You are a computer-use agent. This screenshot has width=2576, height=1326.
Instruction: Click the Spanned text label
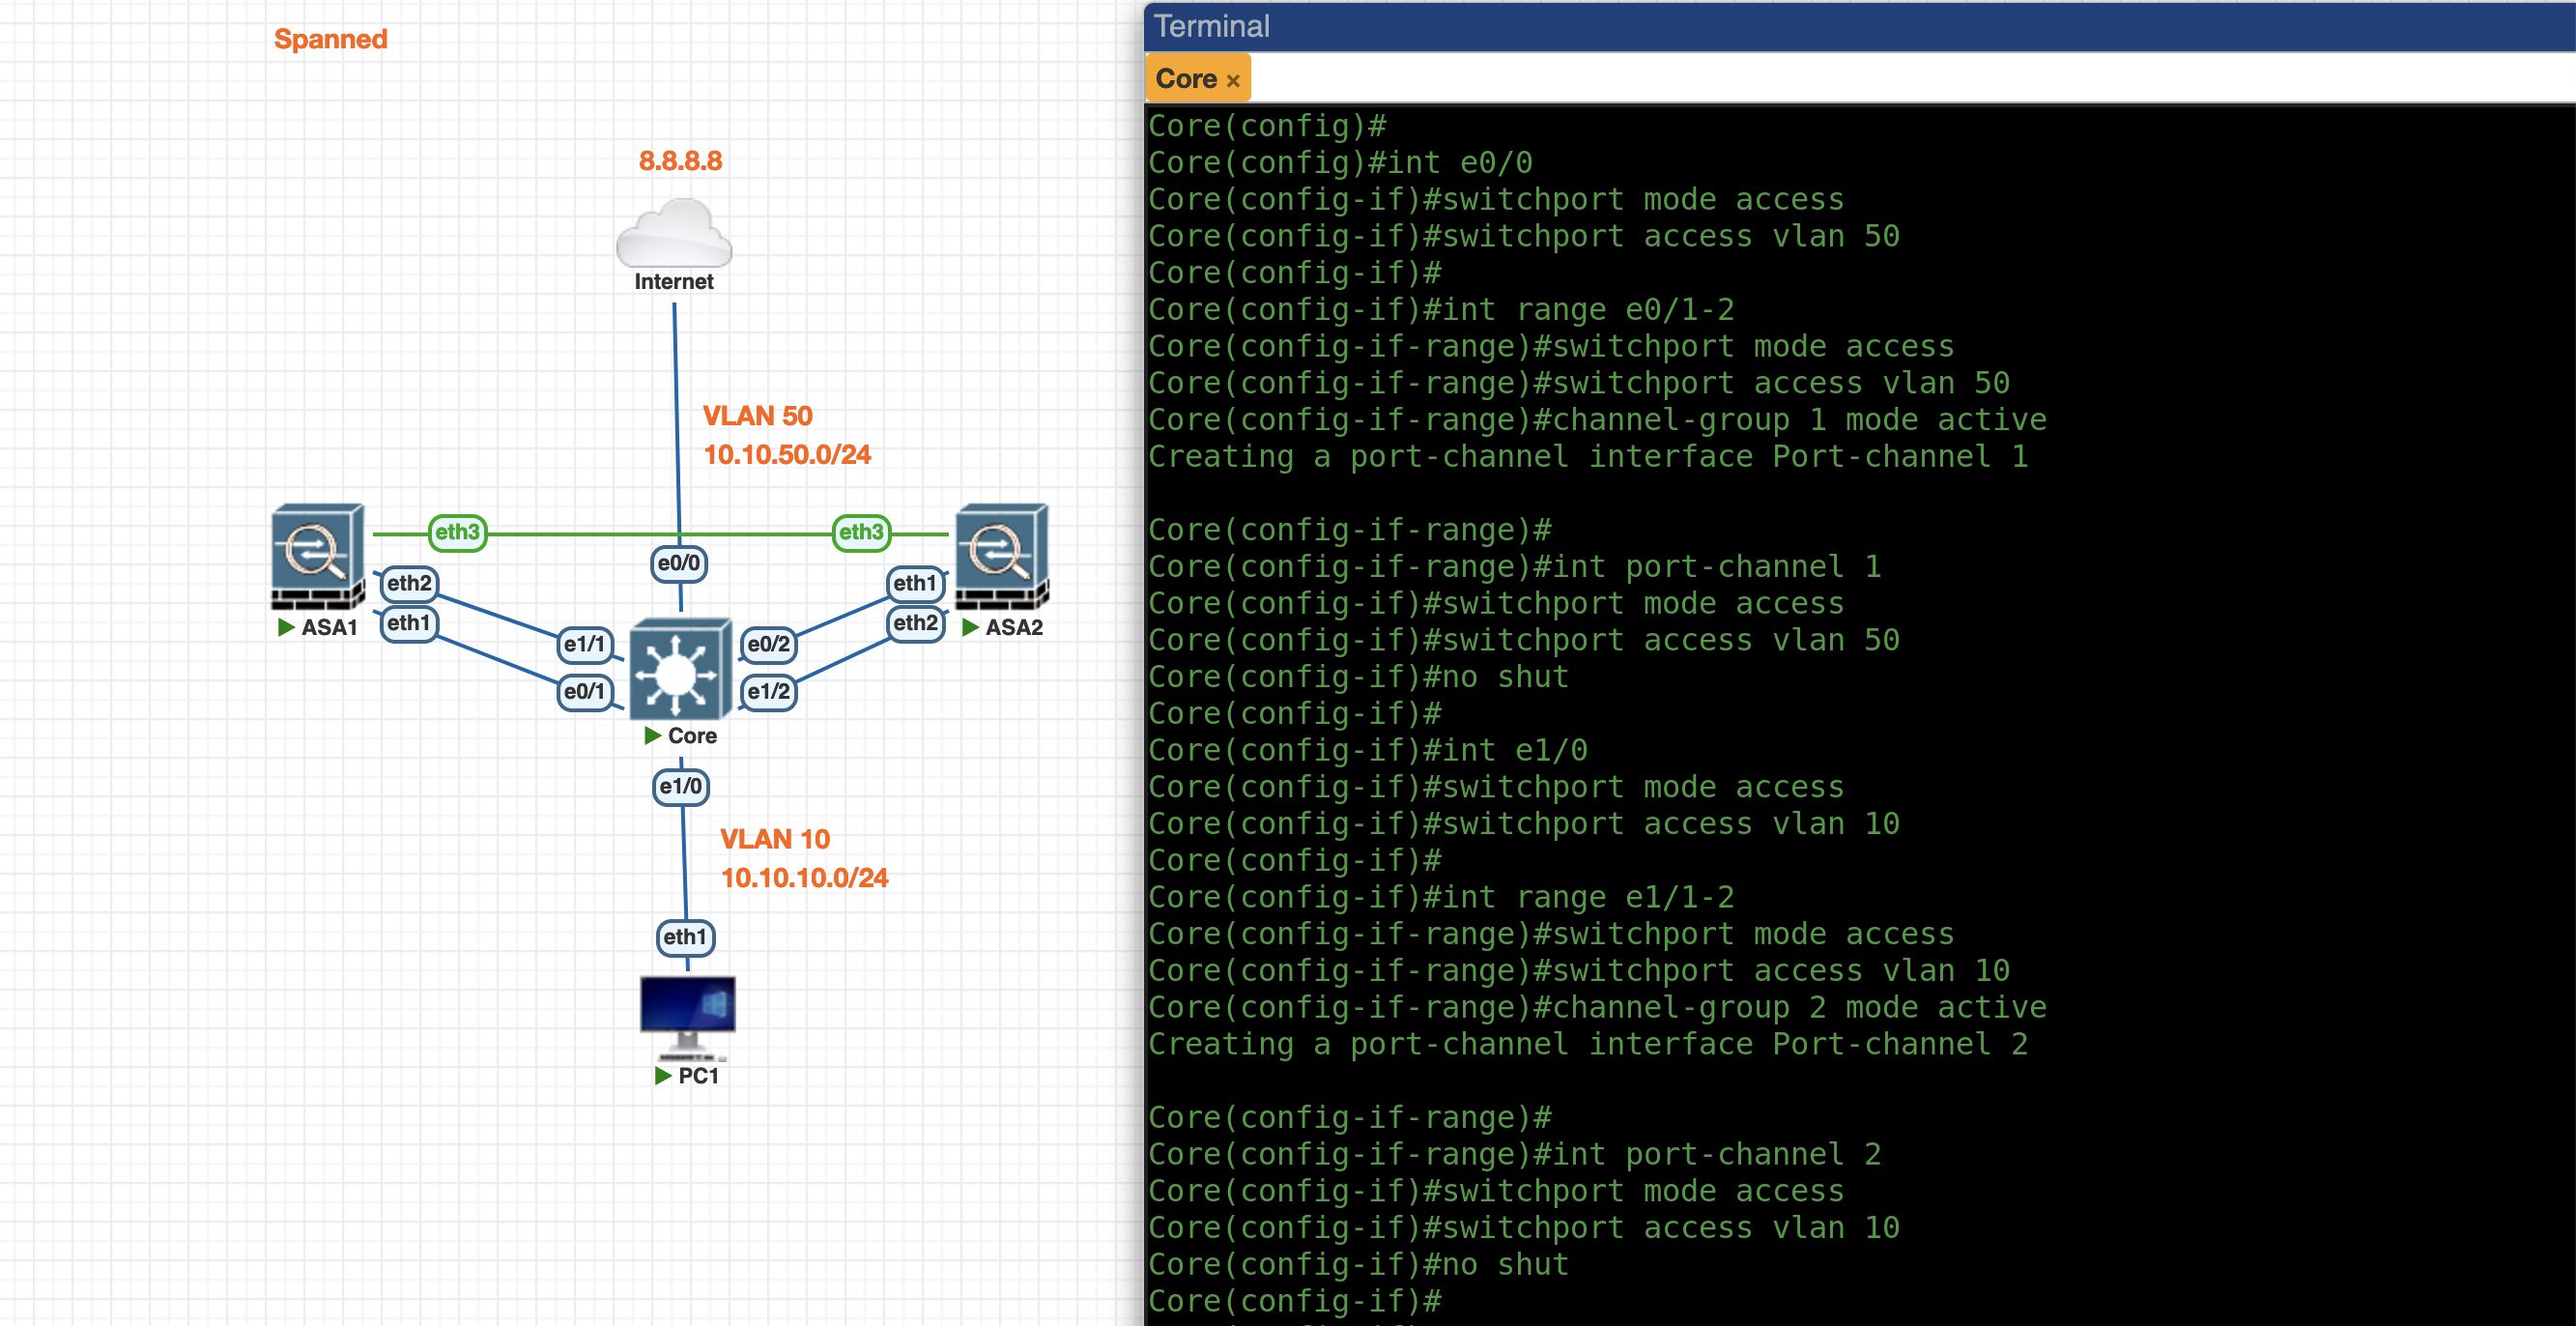click(330, 39)
